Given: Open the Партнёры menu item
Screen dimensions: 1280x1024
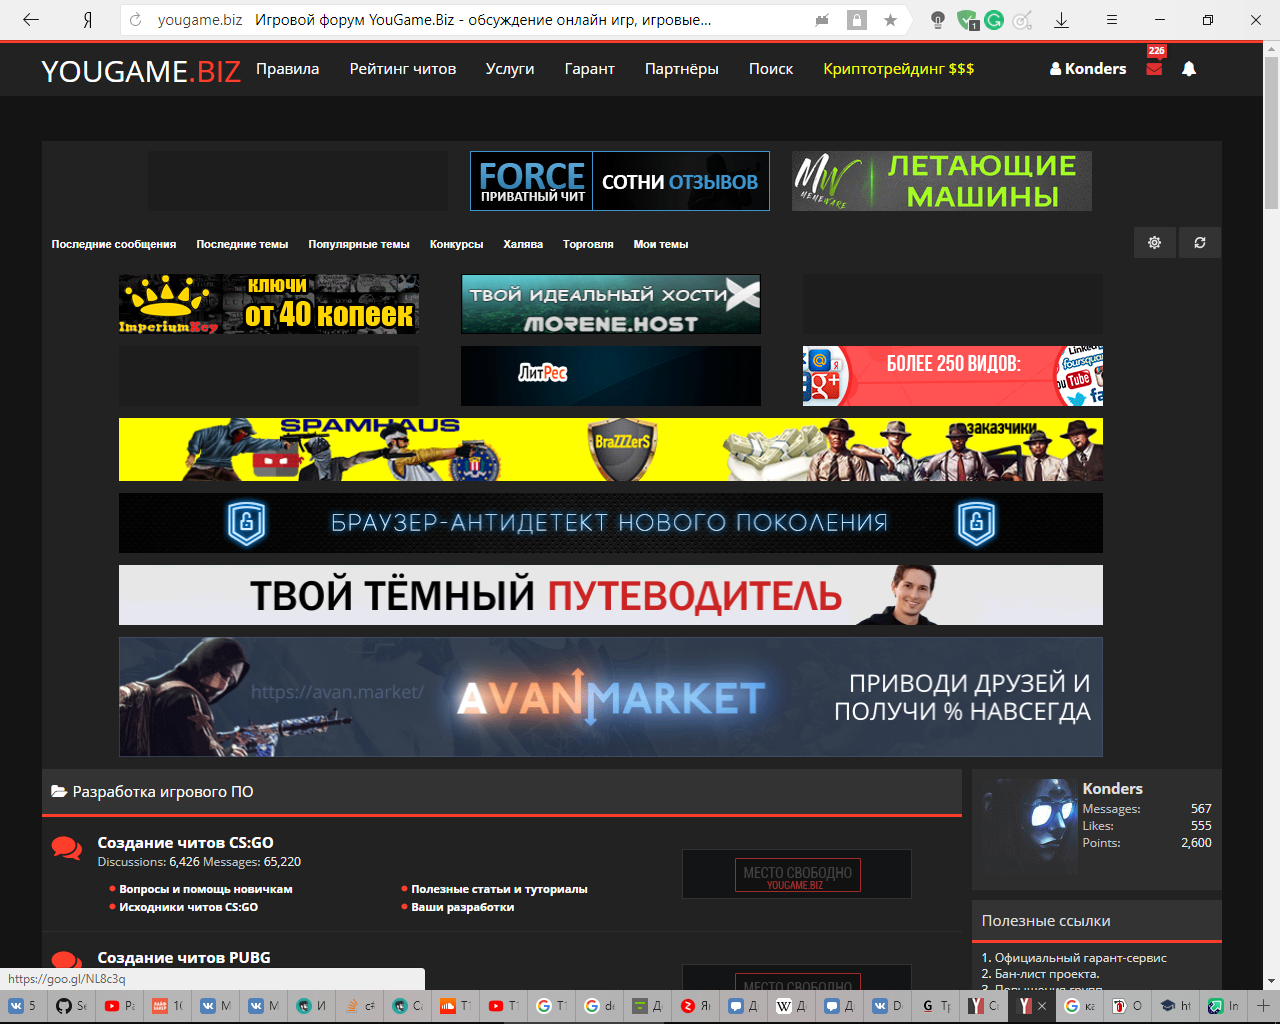Looking at the screenshot, I should pyautogui.click(x=682, y=69).
